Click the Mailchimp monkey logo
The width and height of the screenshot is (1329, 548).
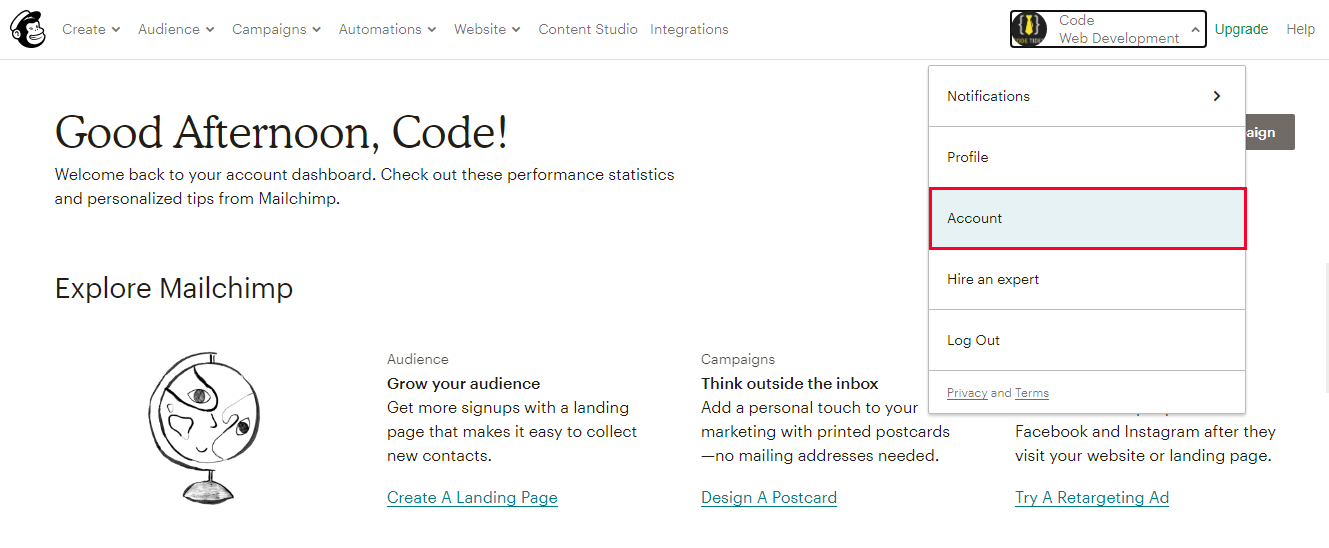tap(27, 29)
